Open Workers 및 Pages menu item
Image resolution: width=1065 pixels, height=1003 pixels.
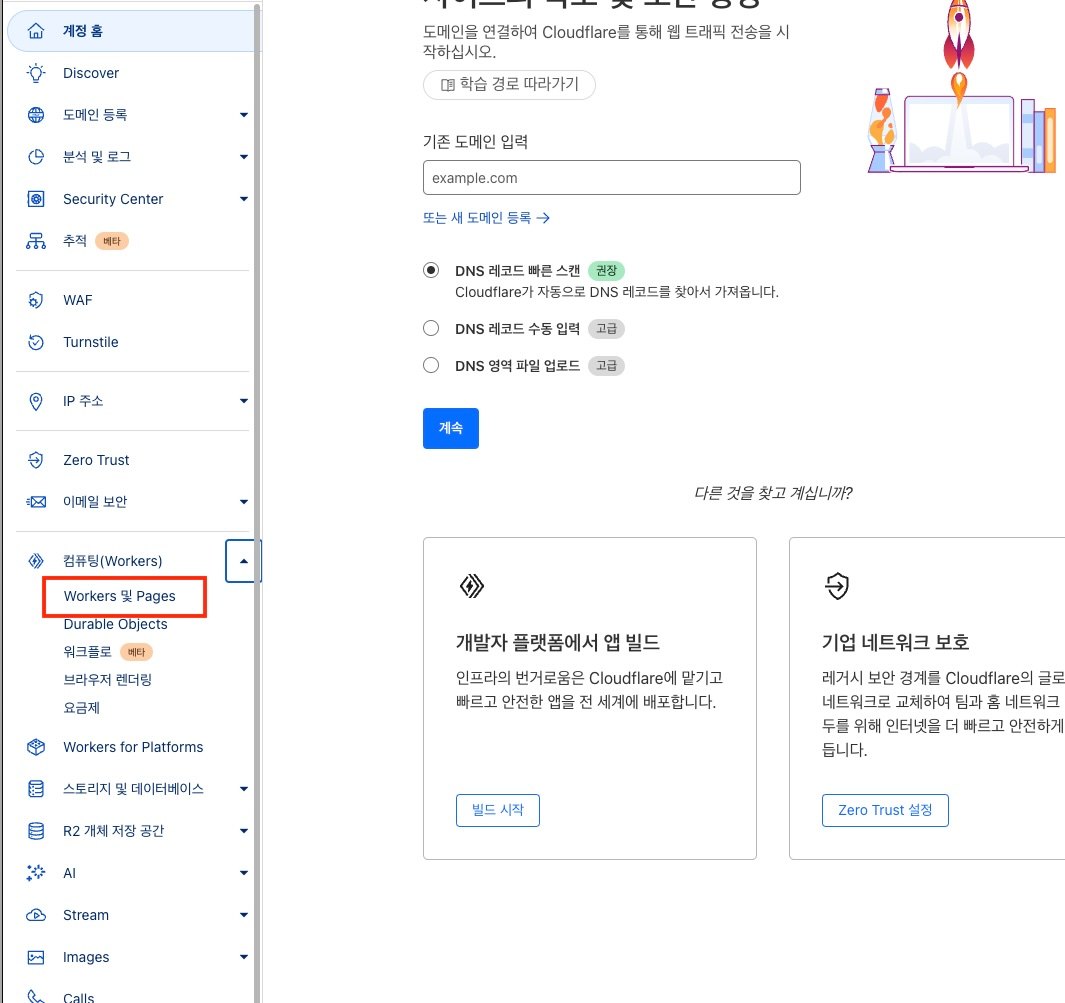point(119,596)
